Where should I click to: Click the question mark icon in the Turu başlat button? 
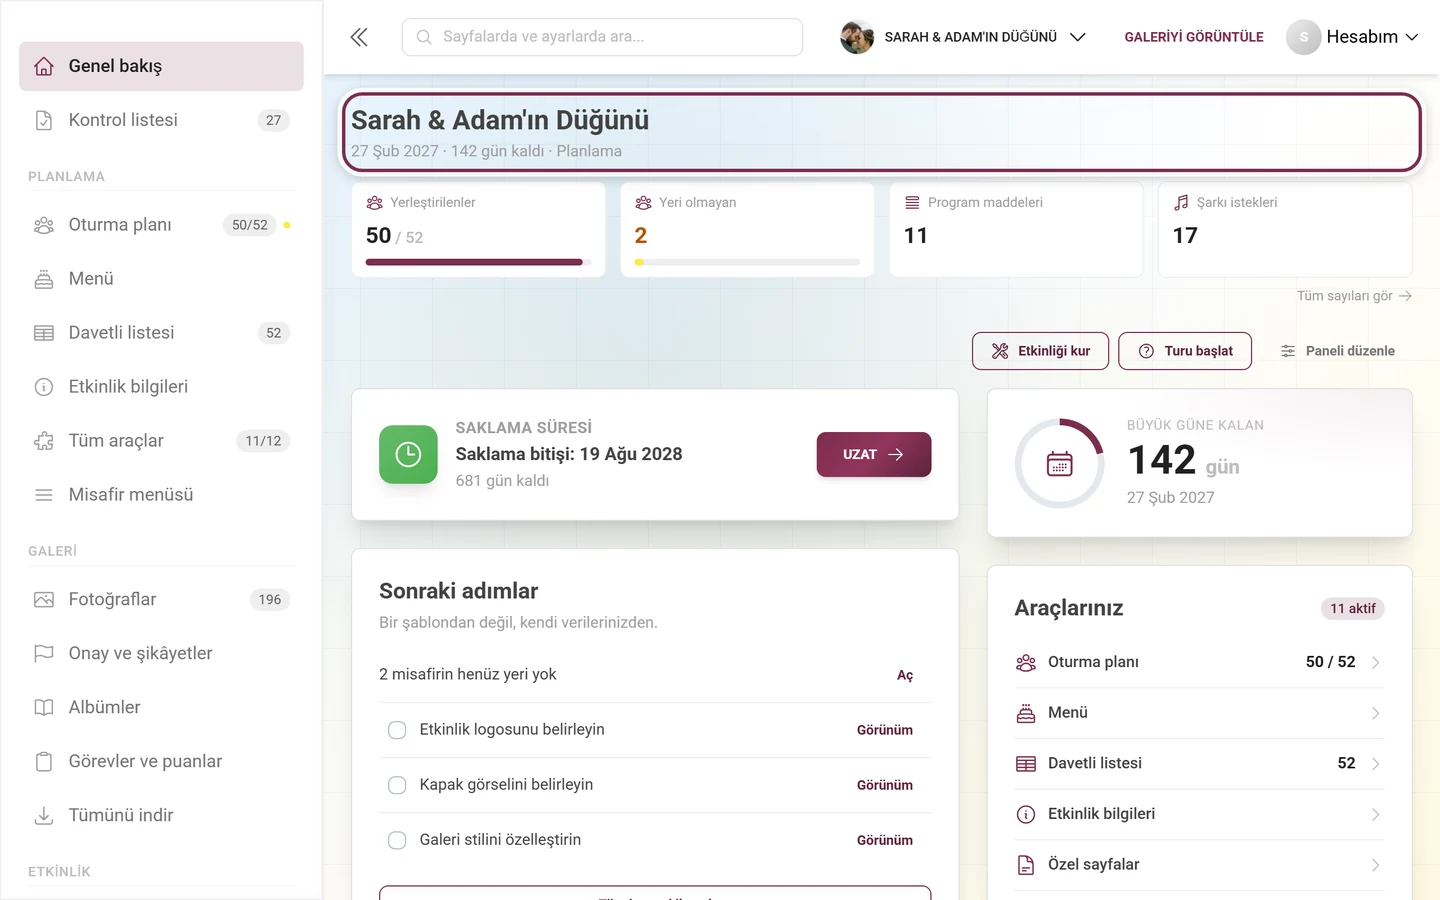1146,351
